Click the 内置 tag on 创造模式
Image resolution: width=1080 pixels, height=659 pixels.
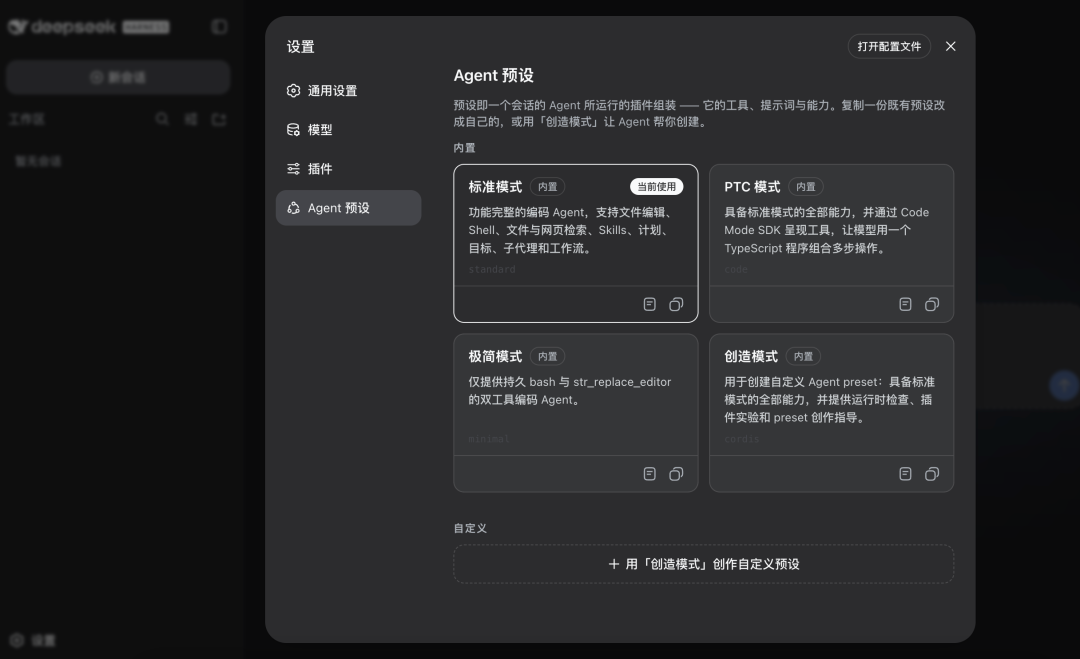(803, 356)
